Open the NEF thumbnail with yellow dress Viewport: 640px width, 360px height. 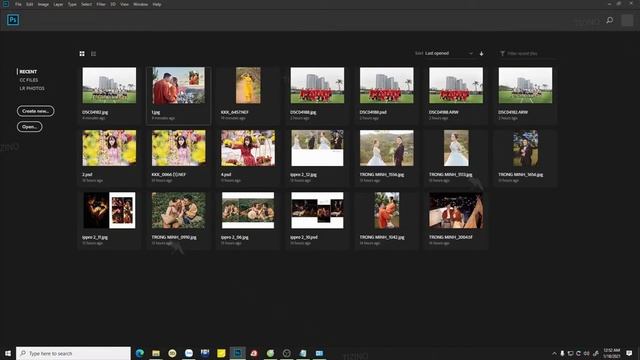click(x=248, y=85)
